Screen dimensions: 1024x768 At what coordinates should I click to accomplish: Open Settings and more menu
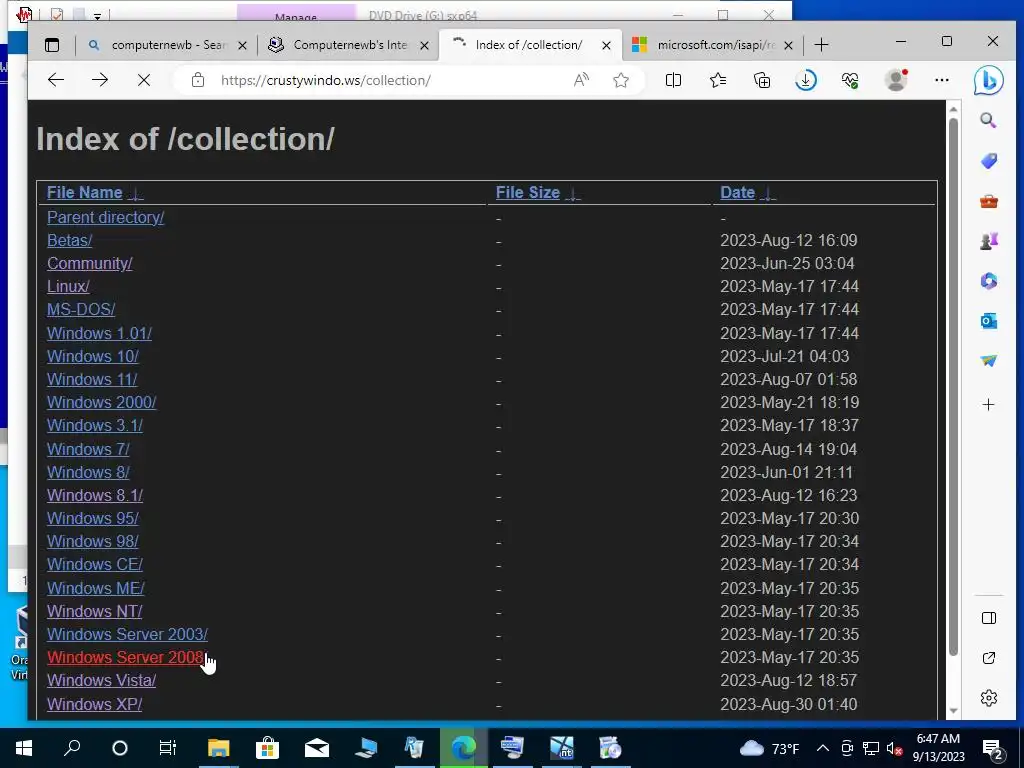click(941, 80)
